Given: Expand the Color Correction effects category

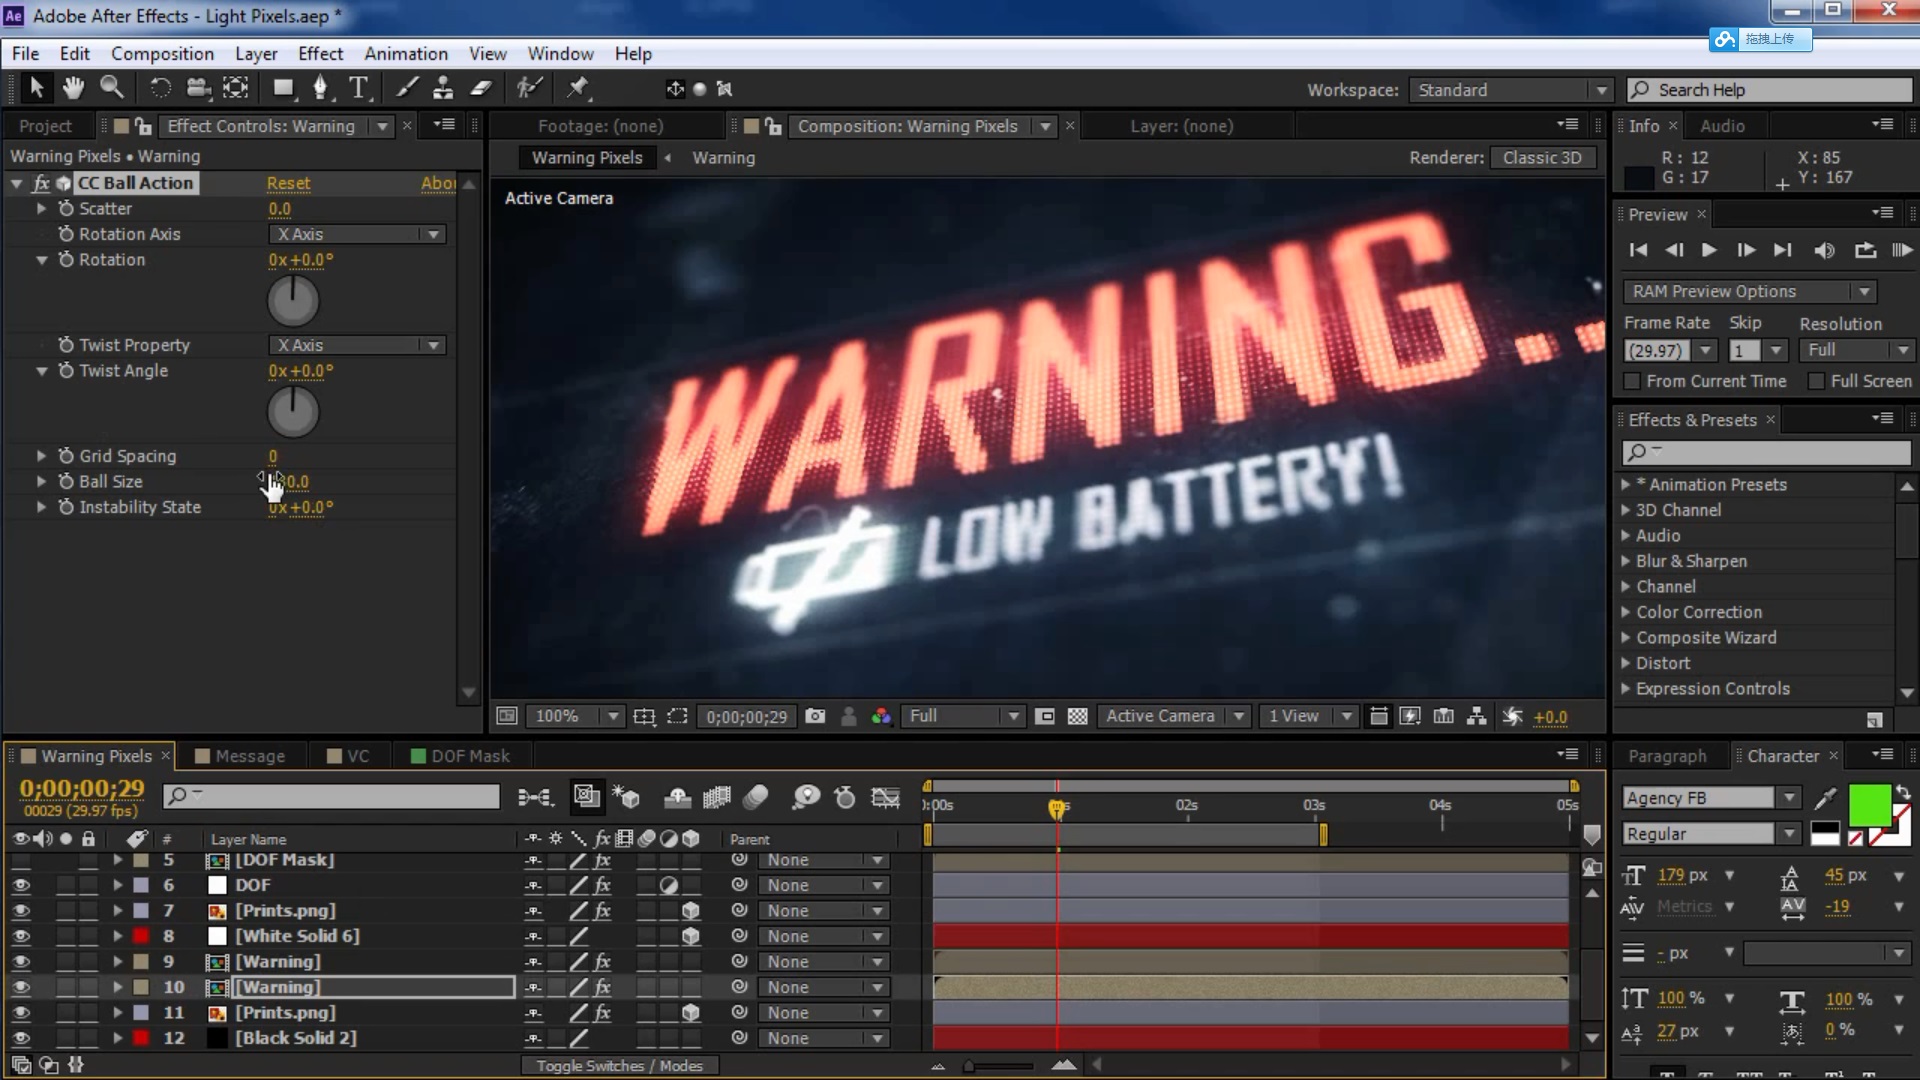Looking at the screenshot, I should pos(1625,612).
